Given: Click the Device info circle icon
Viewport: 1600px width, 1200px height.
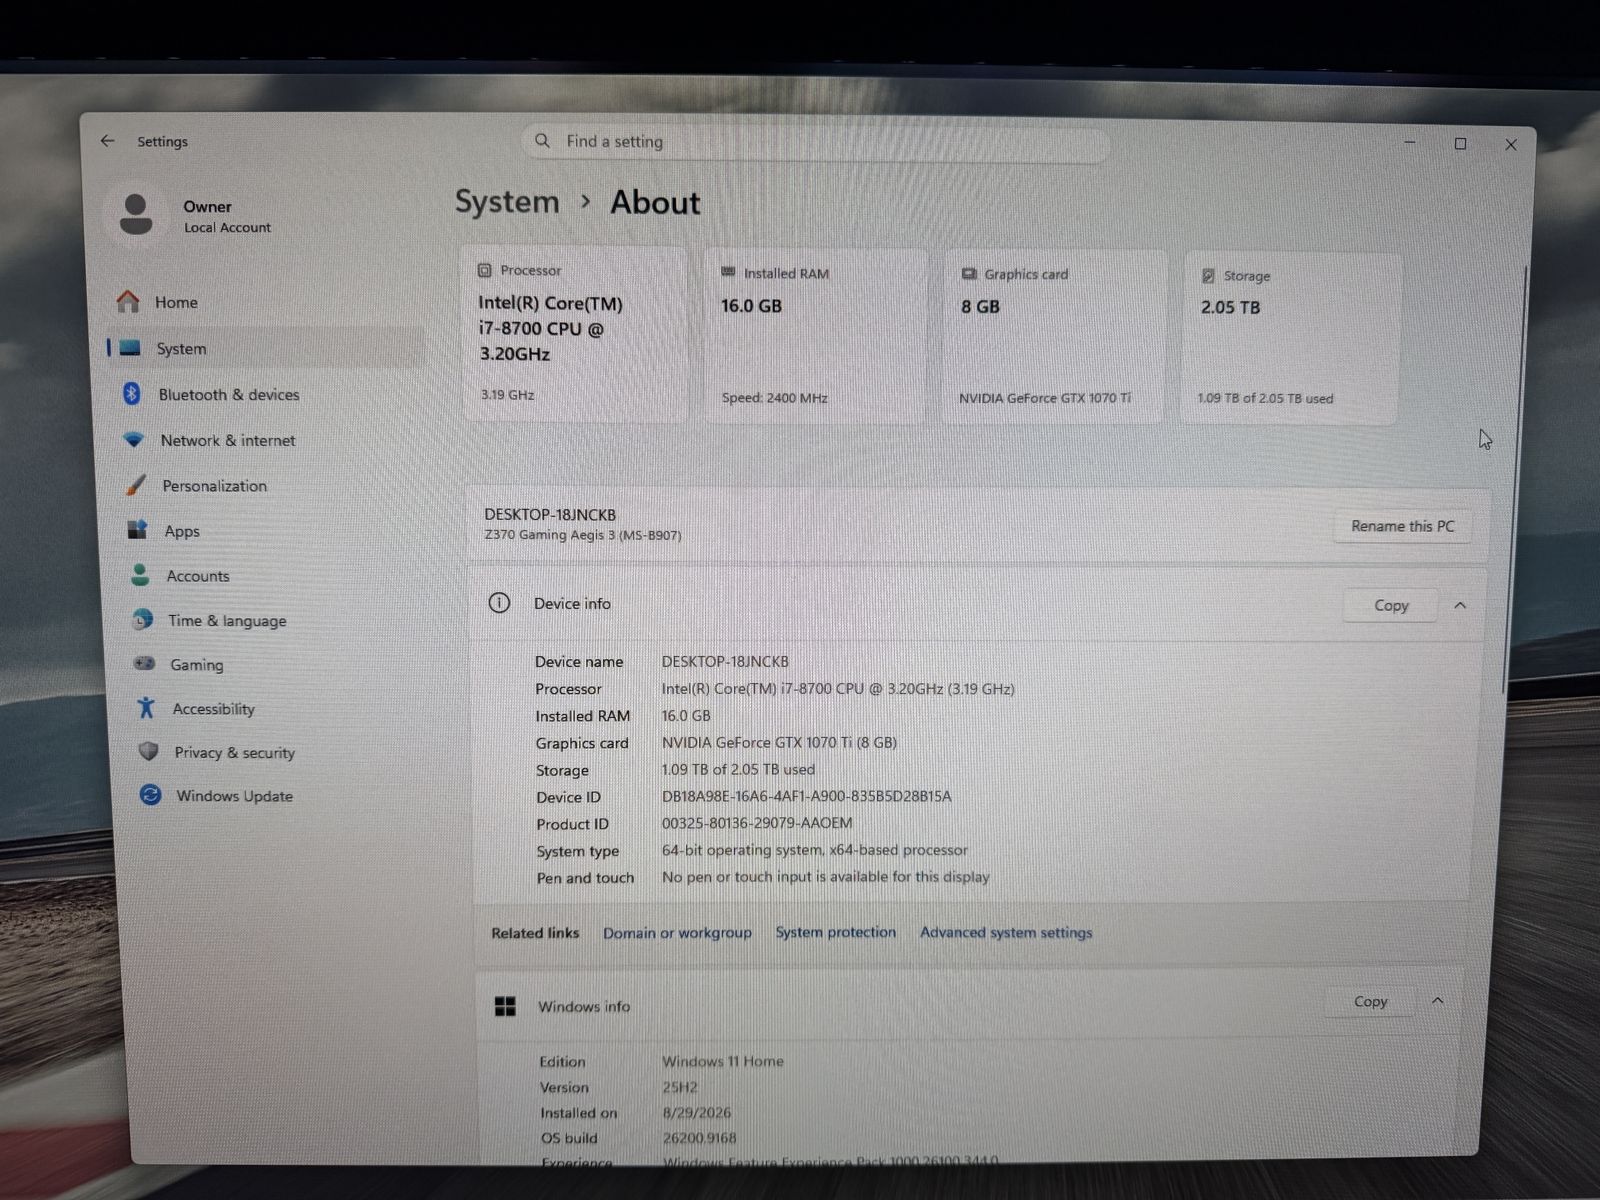Looking at the screenshot, I should coord(499,603).
